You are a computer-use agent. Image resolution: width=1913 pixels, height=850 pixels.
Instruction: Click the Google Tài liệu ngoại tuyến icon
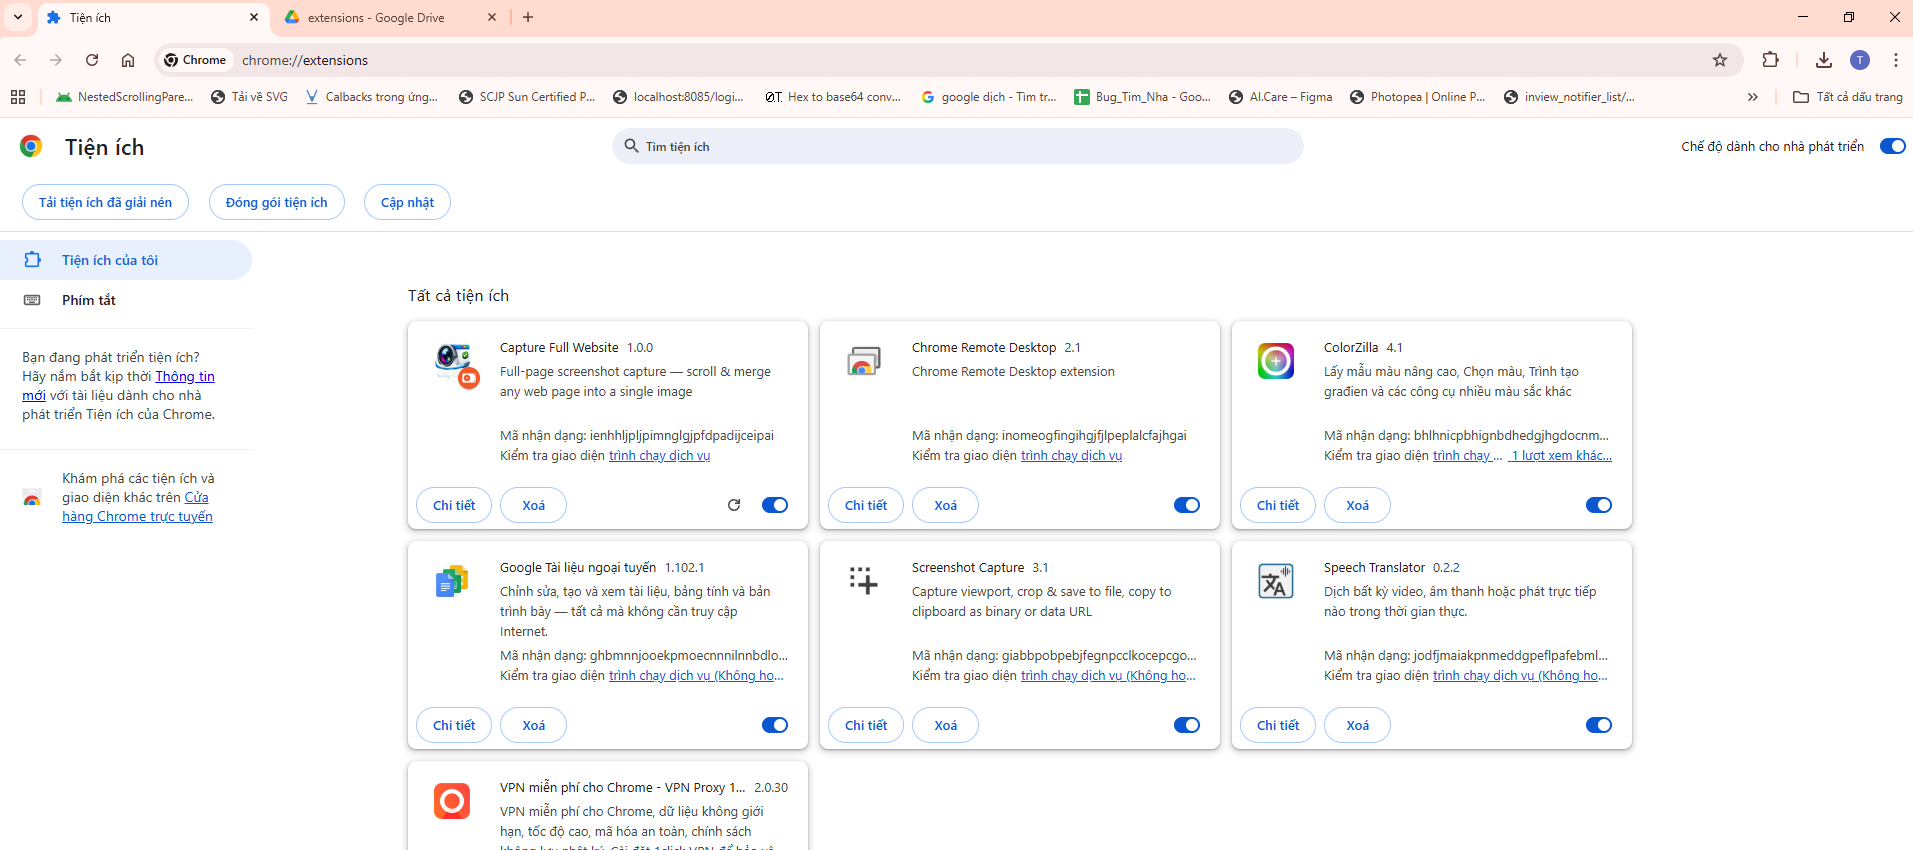(x=452, y=581)
